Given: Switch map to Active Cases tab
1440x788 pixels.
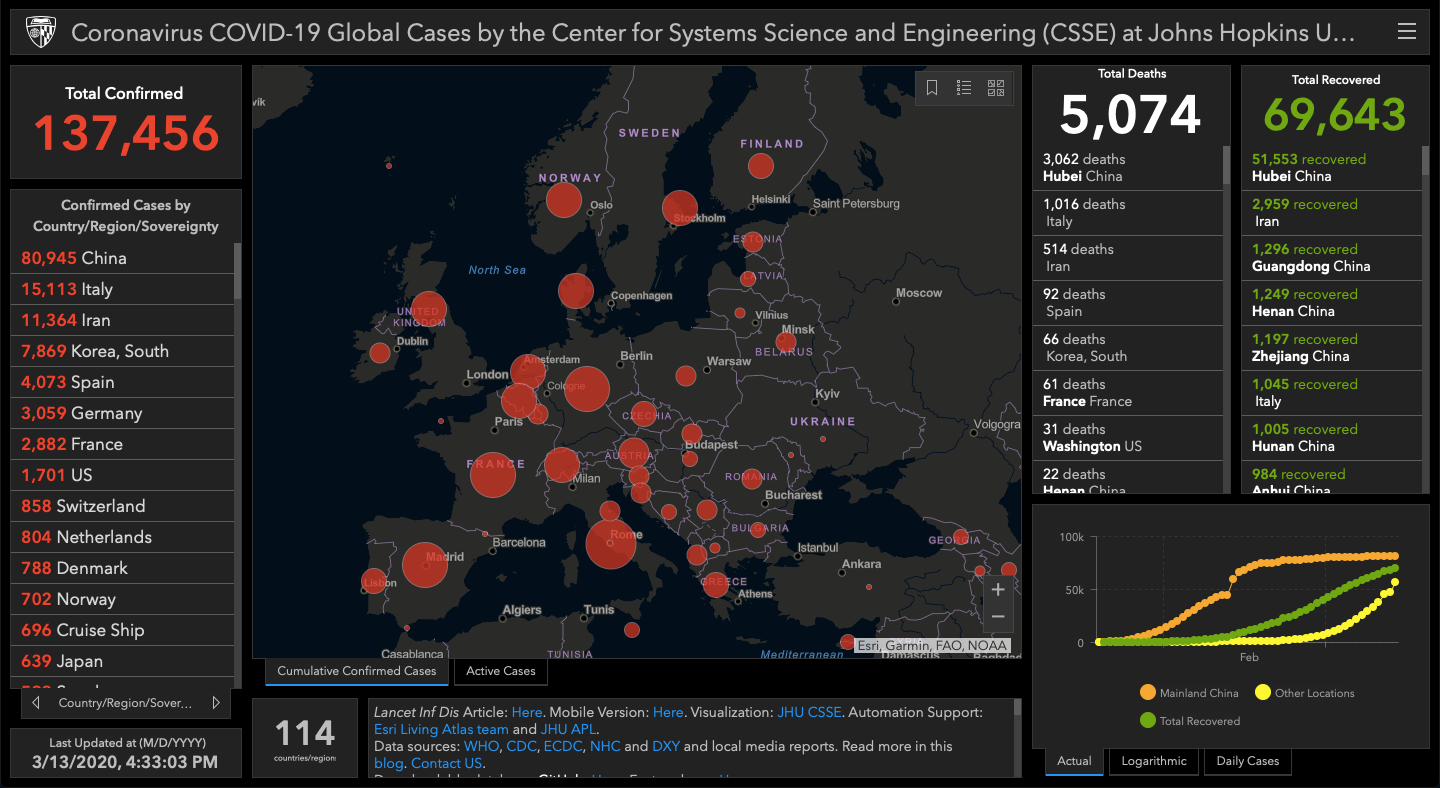Looking at the screenshot, I should 501,671.
